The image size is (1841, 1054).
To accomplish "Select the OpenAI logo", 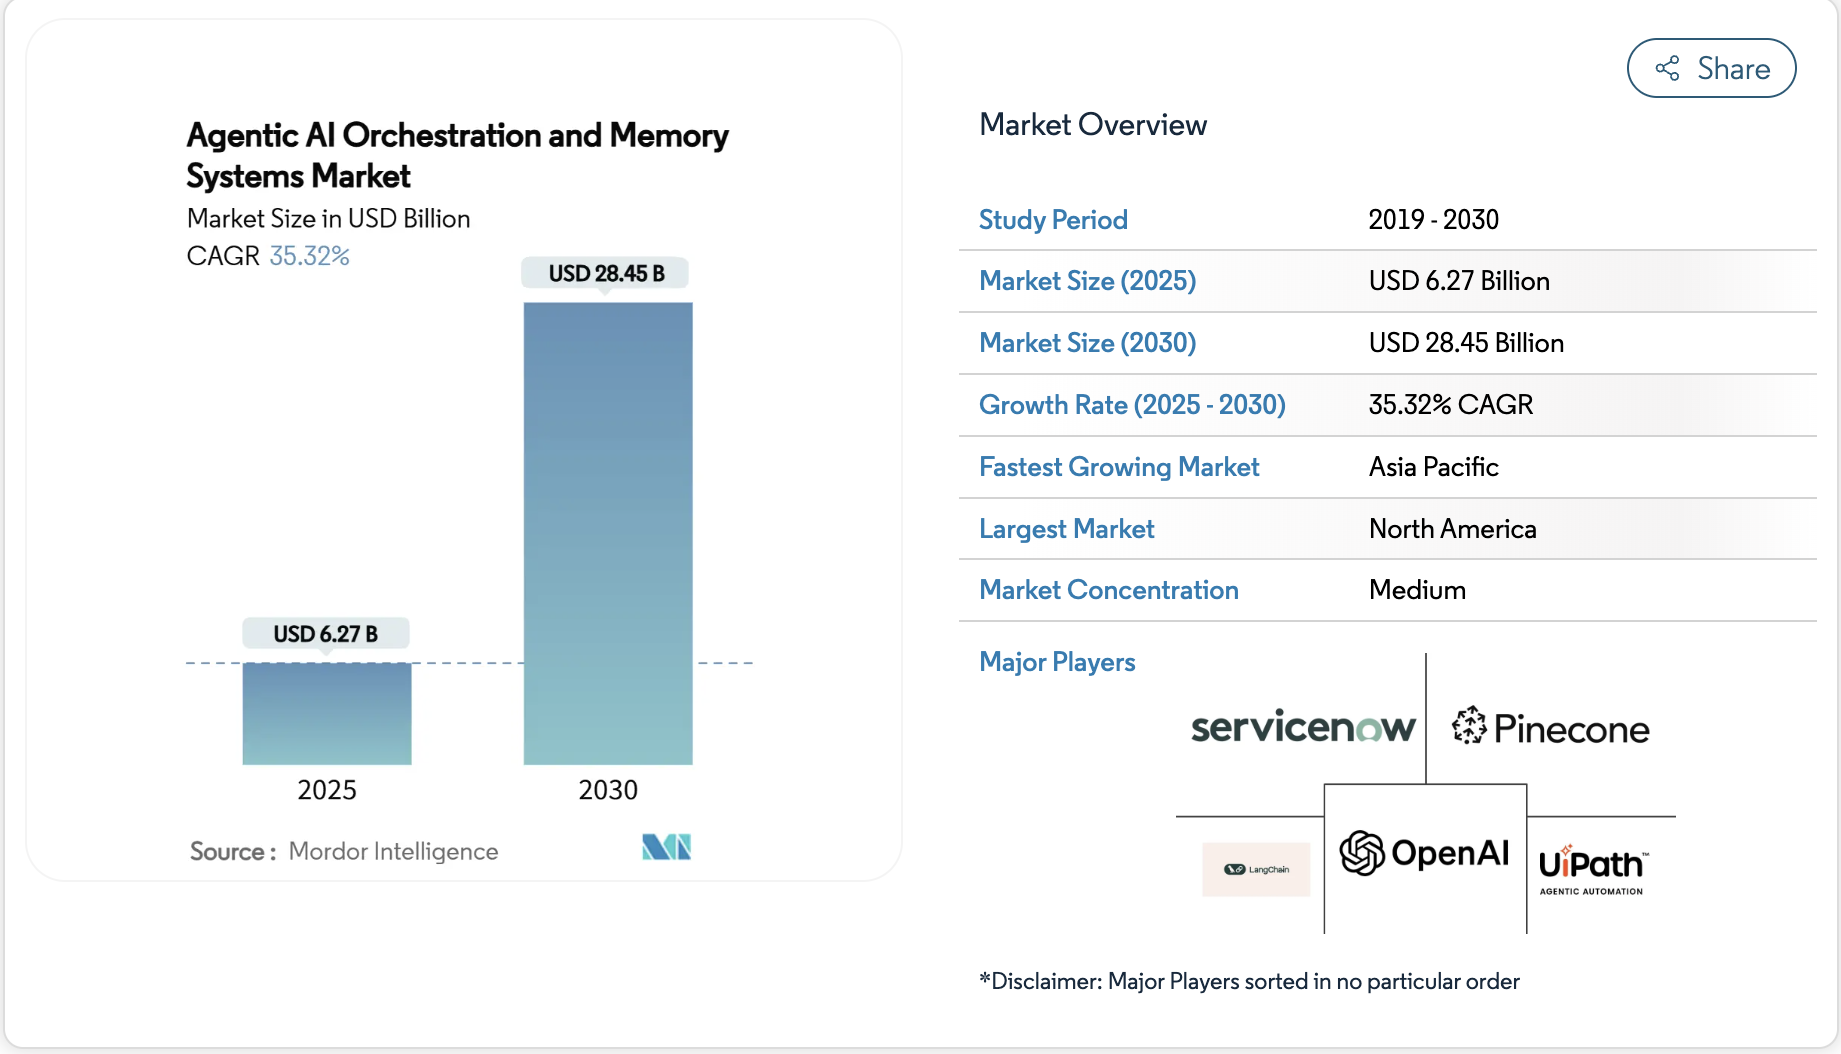I will 1424,854.
